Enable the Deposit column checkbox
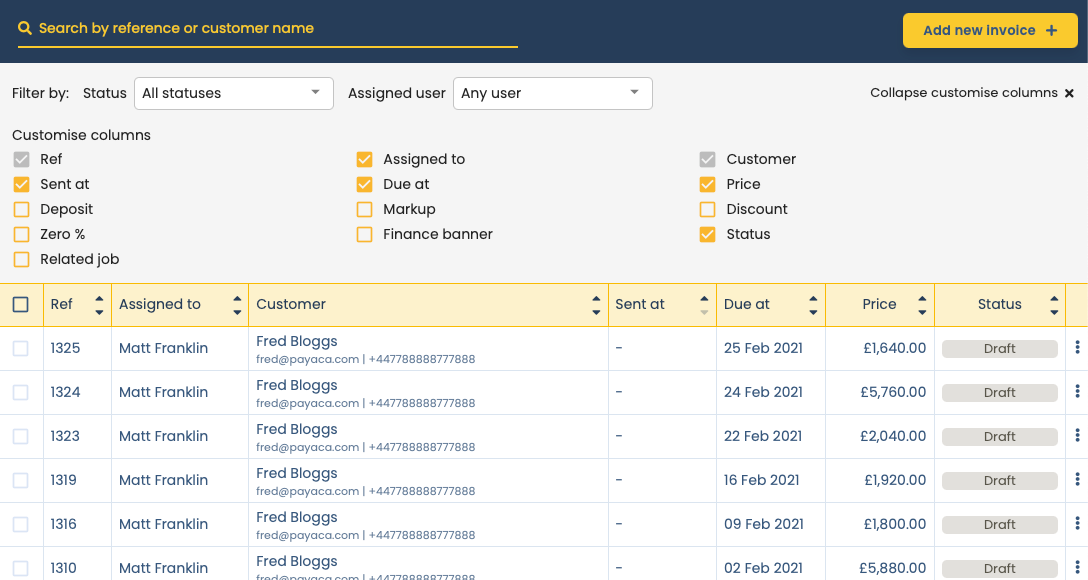The width and height of the screenshot is (1088, 580). click(21, 209)
